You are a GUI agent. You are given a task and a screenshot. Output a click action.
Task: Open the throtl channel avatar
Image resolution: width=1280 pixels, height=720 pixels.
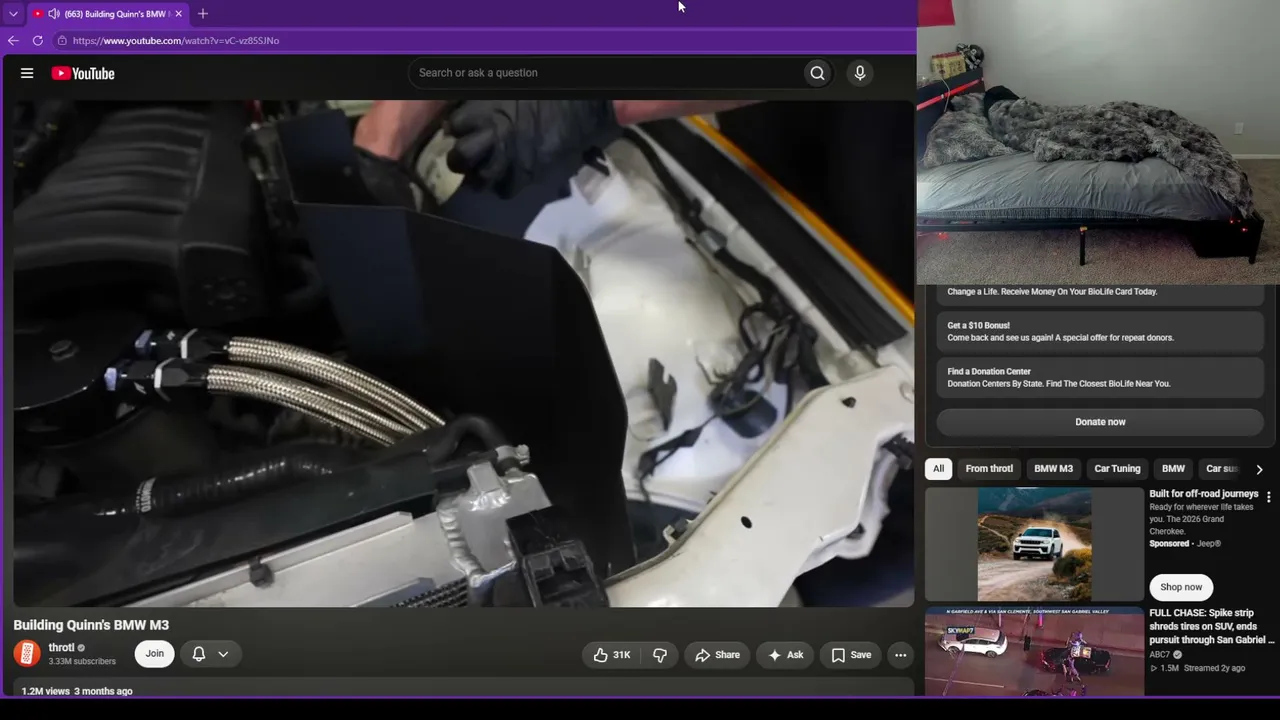tap(27, 654)
